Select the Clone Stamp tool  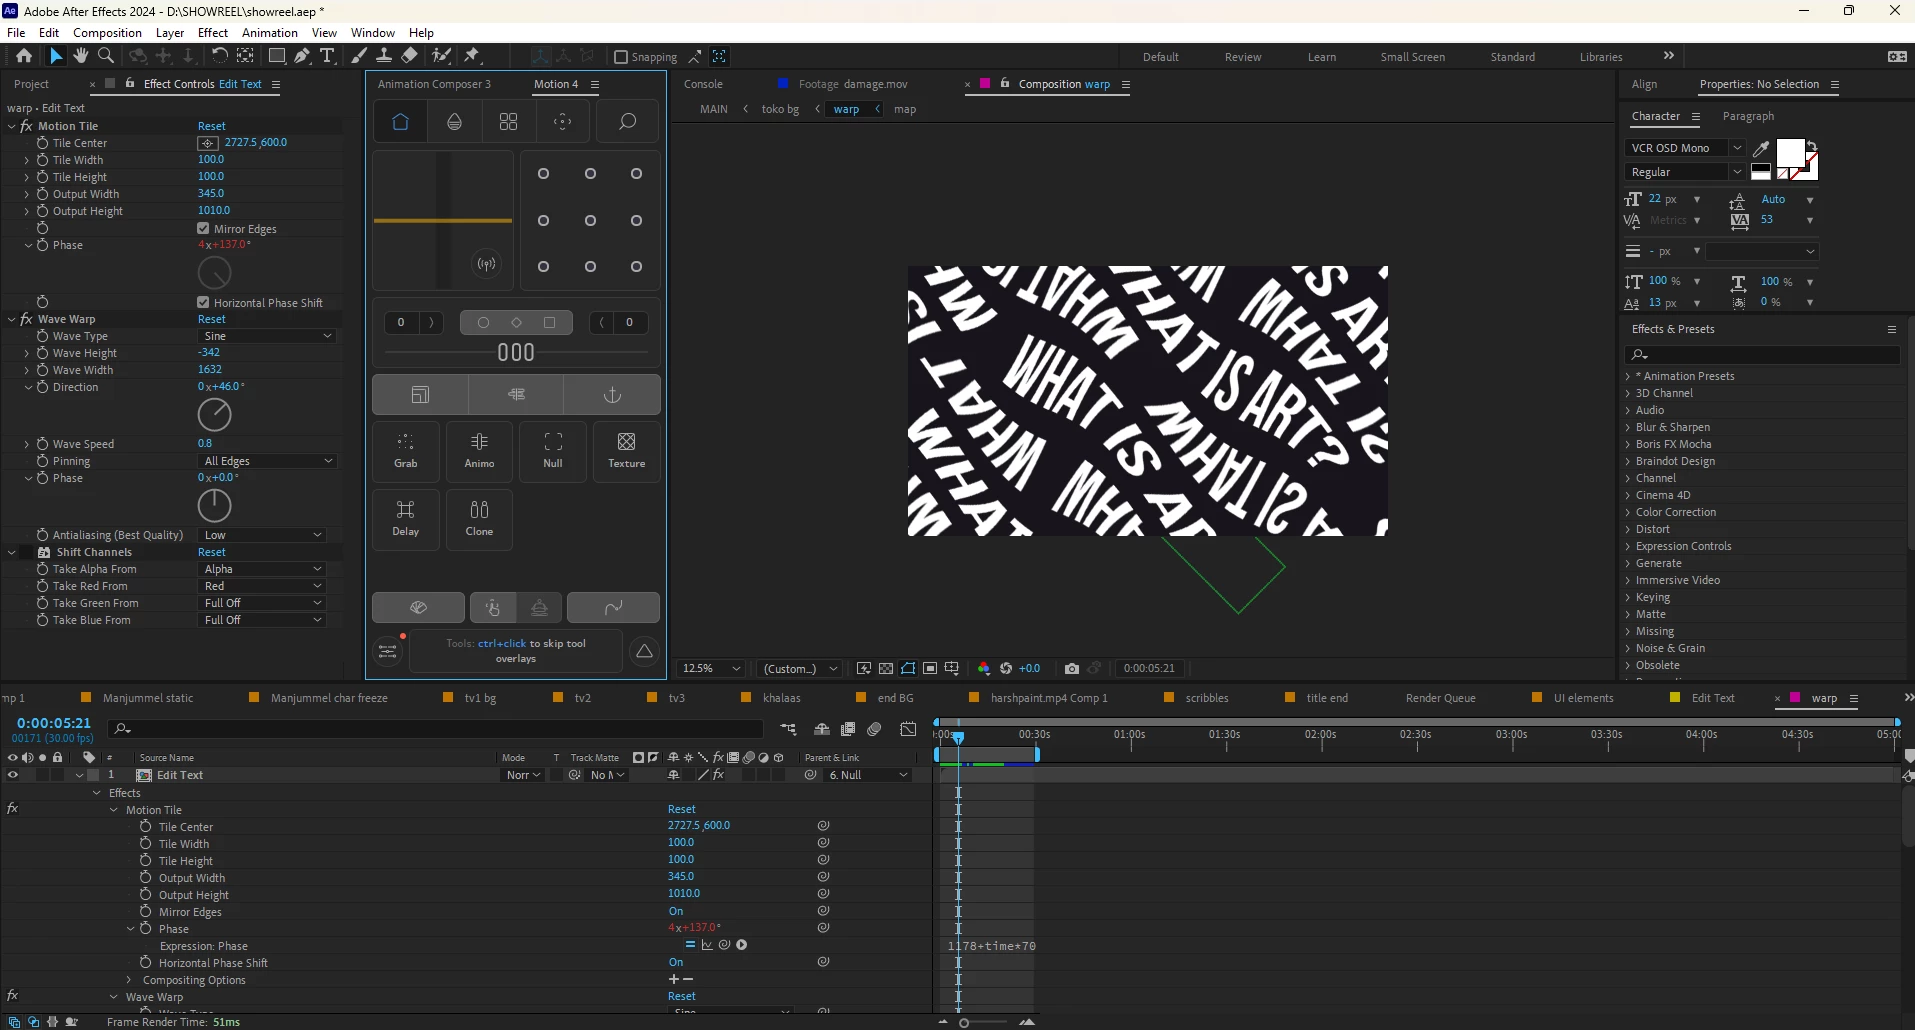(384, 56)
